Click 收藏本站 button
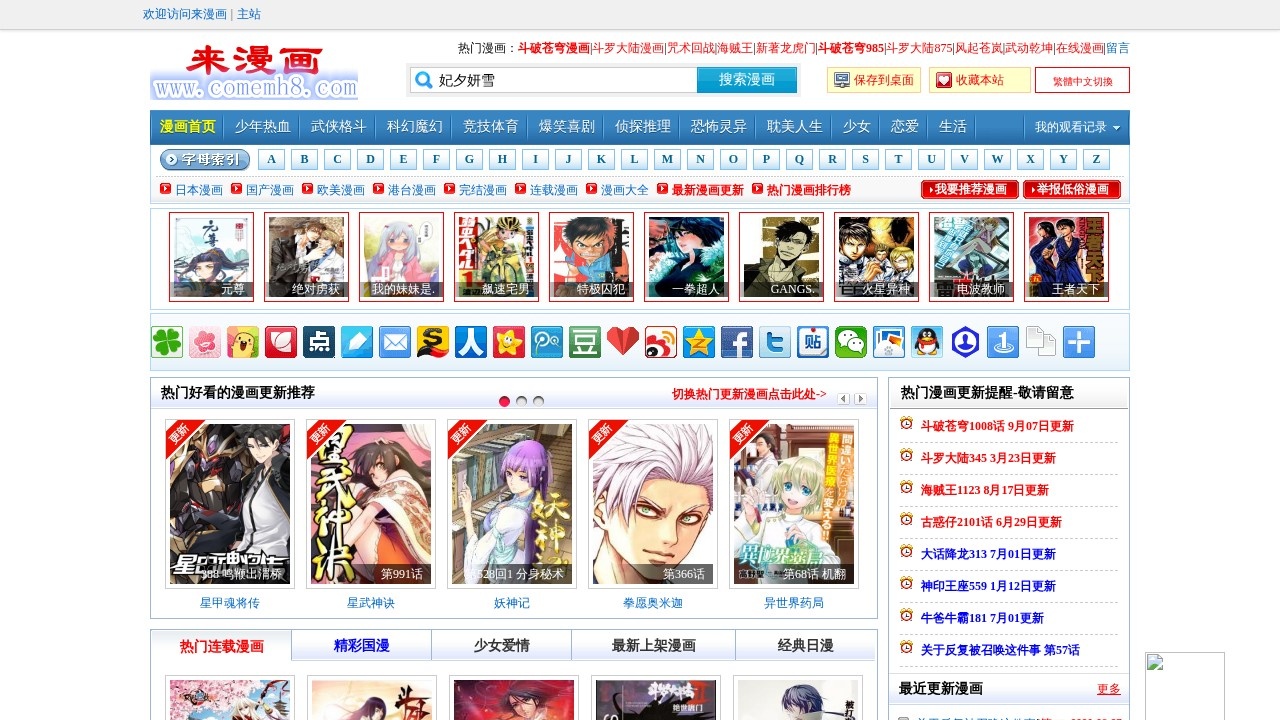The width and height of the screenshot is (1280, 720). point(980,80)
